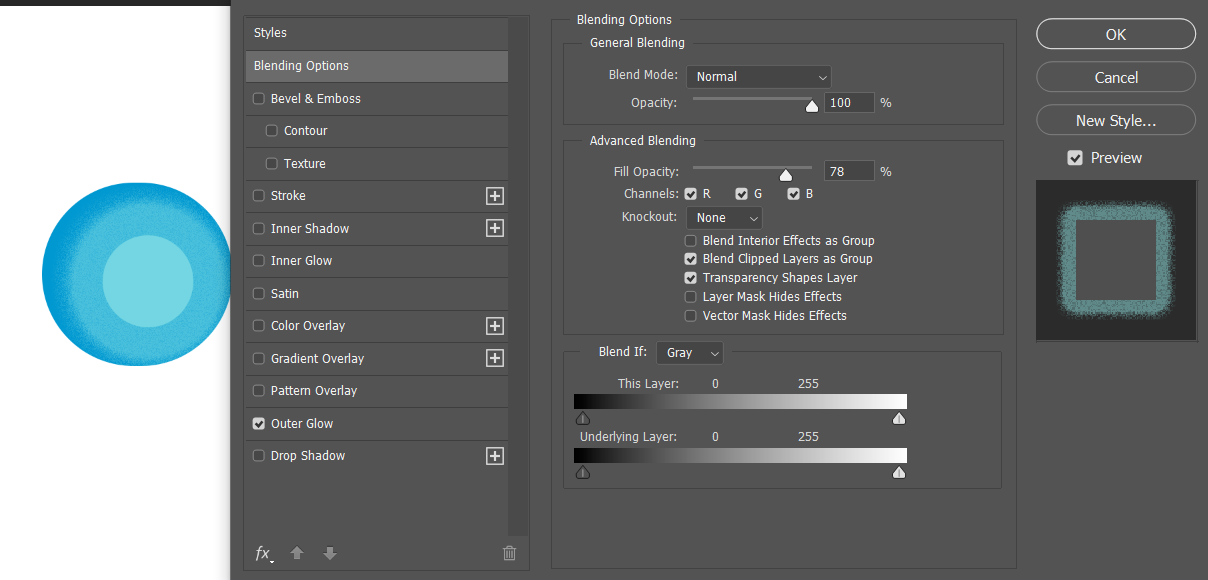Click the style preview thumbnail
The image size is (1208, 580).
[x=1116, y=260]
